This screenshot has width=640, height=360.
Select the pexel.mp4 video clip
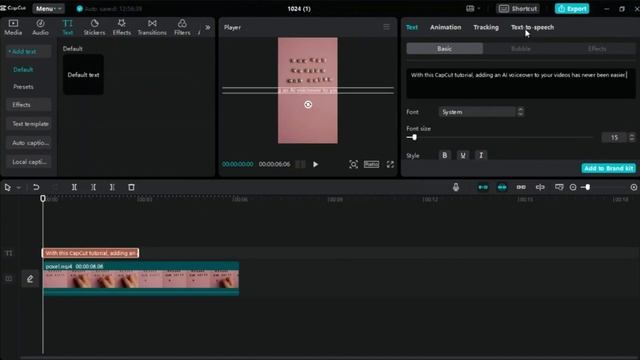(141, 278)
